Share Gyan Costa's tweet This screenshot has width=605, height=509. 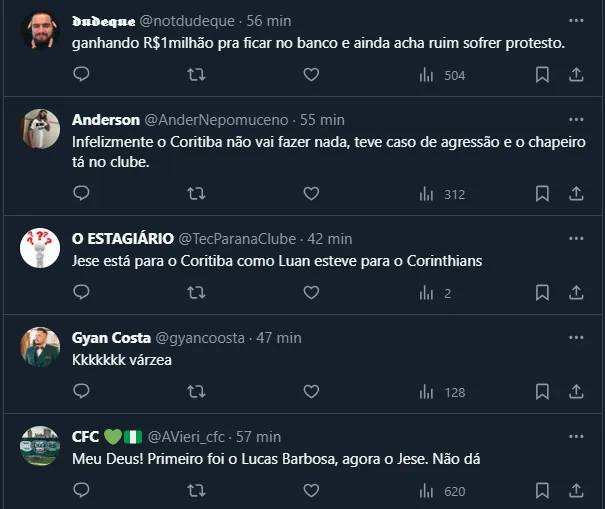tap(576, 391)
